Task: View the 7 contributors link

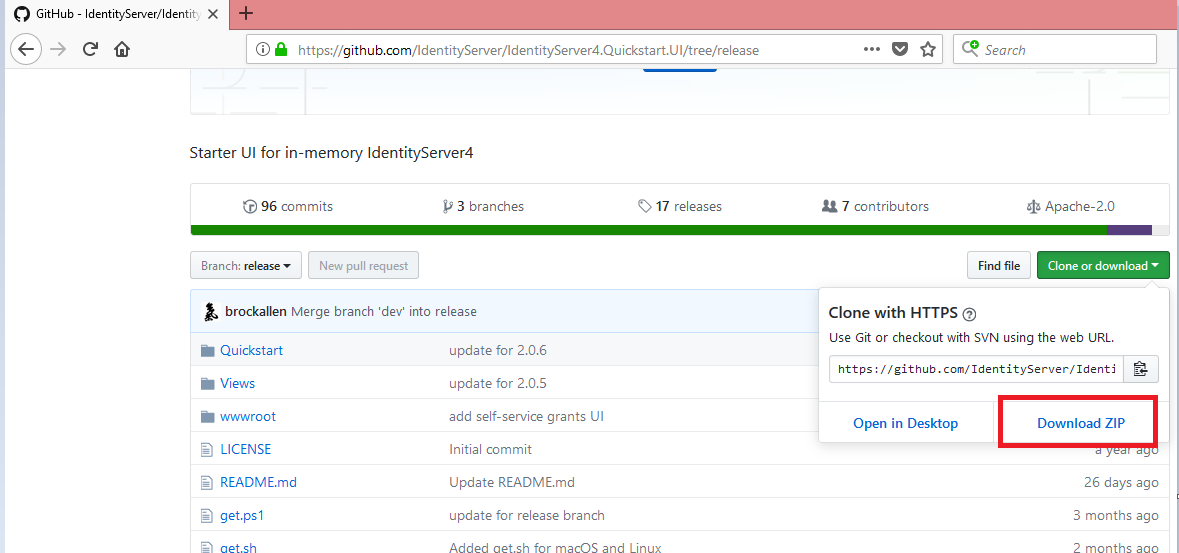Action: [875, 206]
